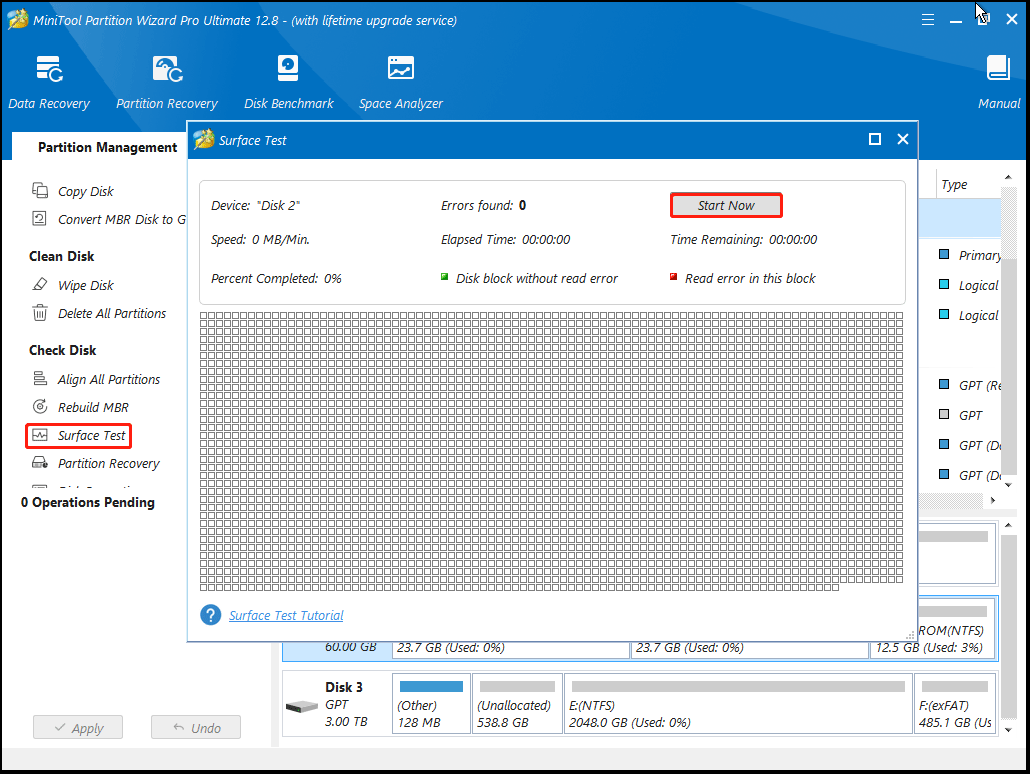Click the 12.5 GB (Used: 3%) partition
This screenshot has height=774, width=1030.
tap(929, 648)
